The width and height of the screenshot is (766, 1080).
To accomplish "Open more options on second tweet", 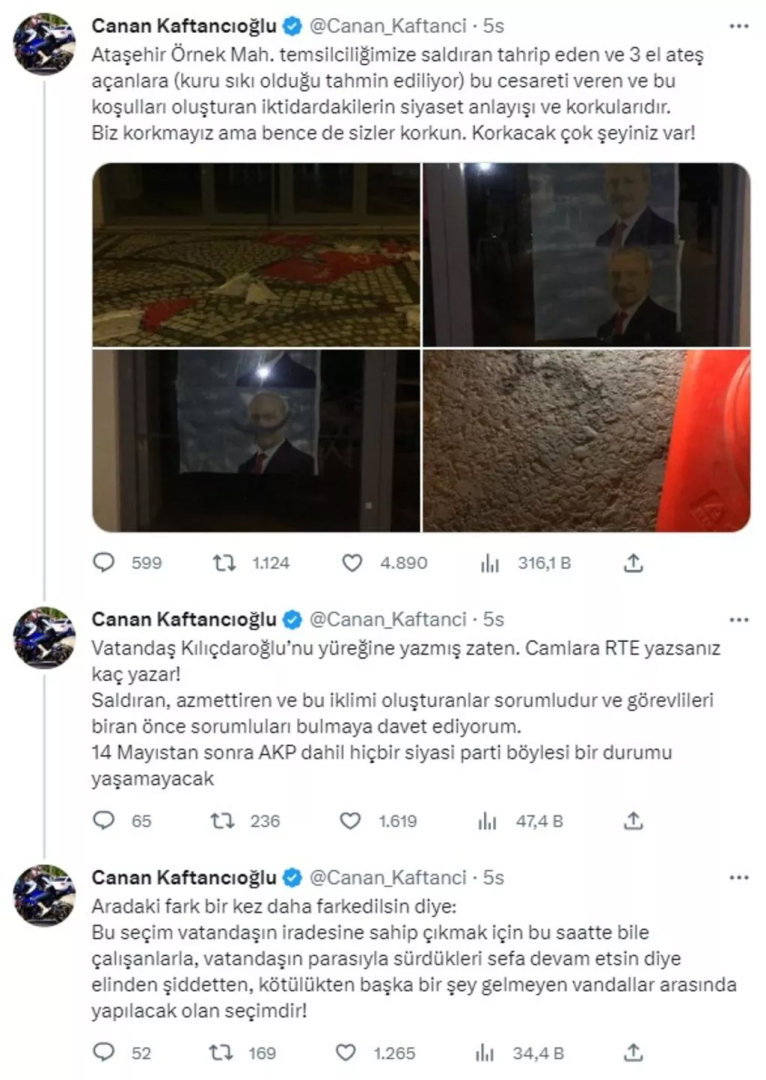I will pos(738,618).
